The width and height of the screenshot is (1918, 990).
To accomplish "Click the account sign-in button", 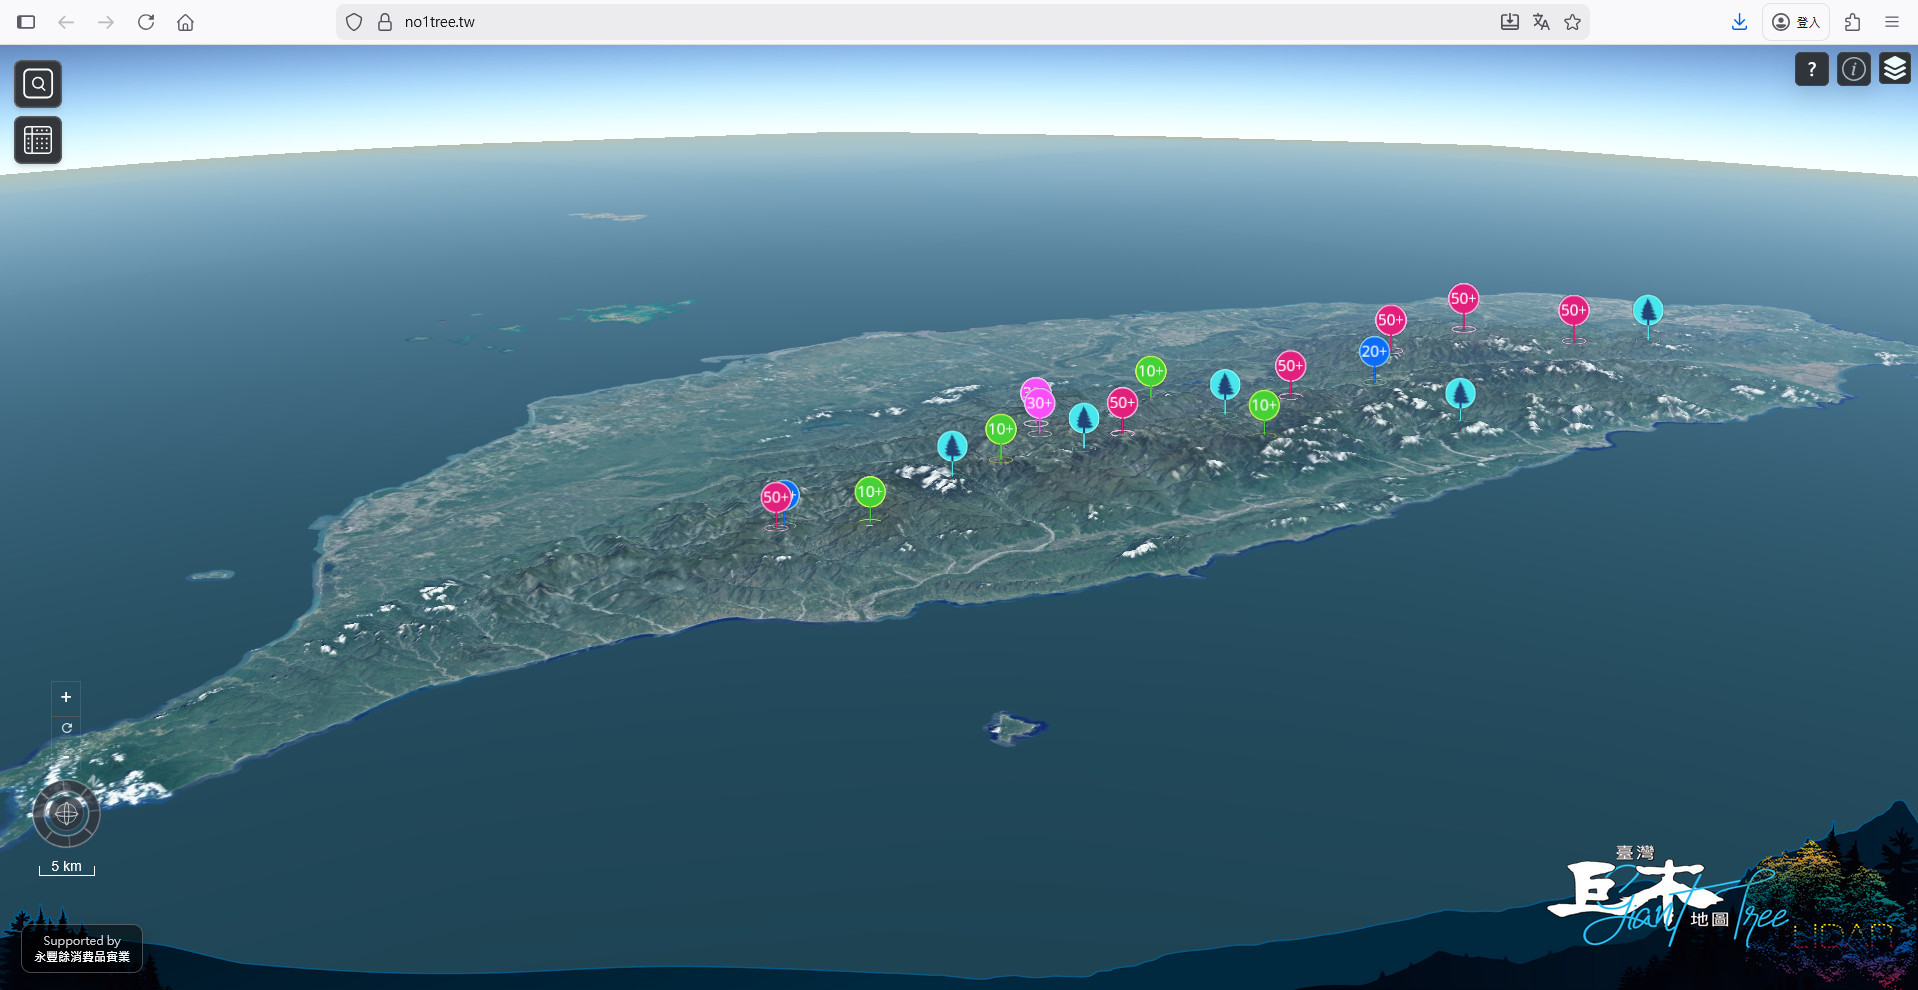I will [1795, 22].
